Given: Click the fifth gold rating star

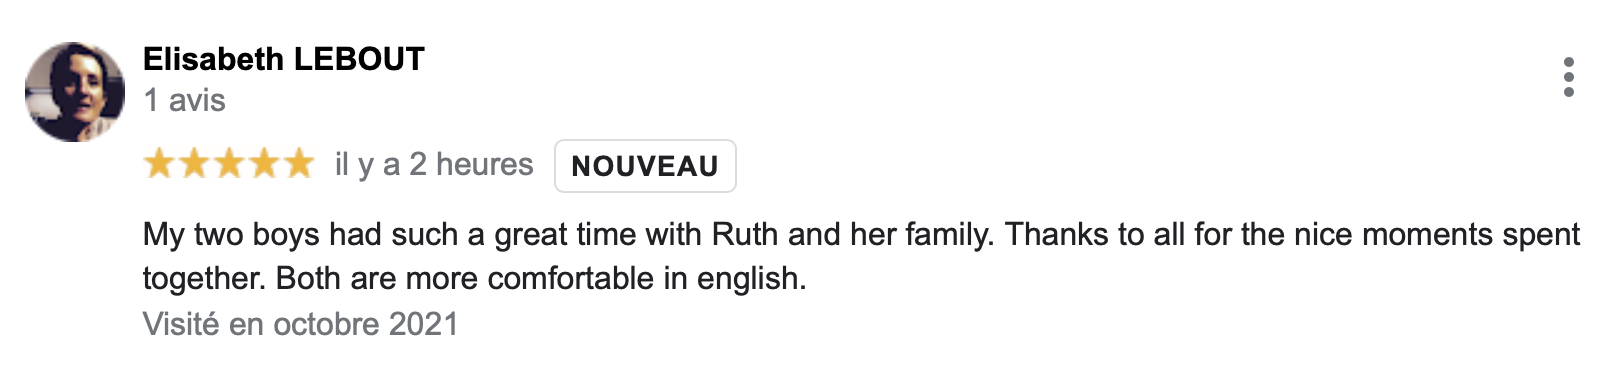Looking at the screenshot, I should click(x=299, y=163).
